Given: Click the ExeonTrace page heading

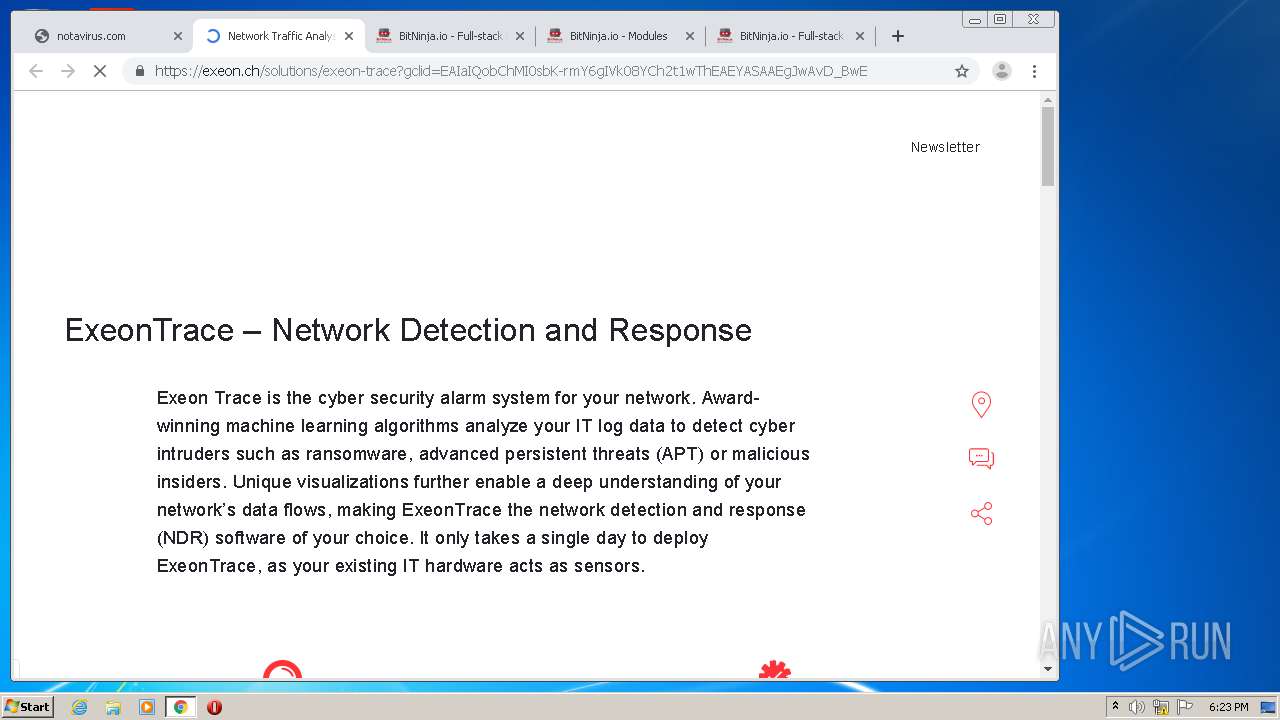Looking at the screenshot, I should tap(408, 330).
